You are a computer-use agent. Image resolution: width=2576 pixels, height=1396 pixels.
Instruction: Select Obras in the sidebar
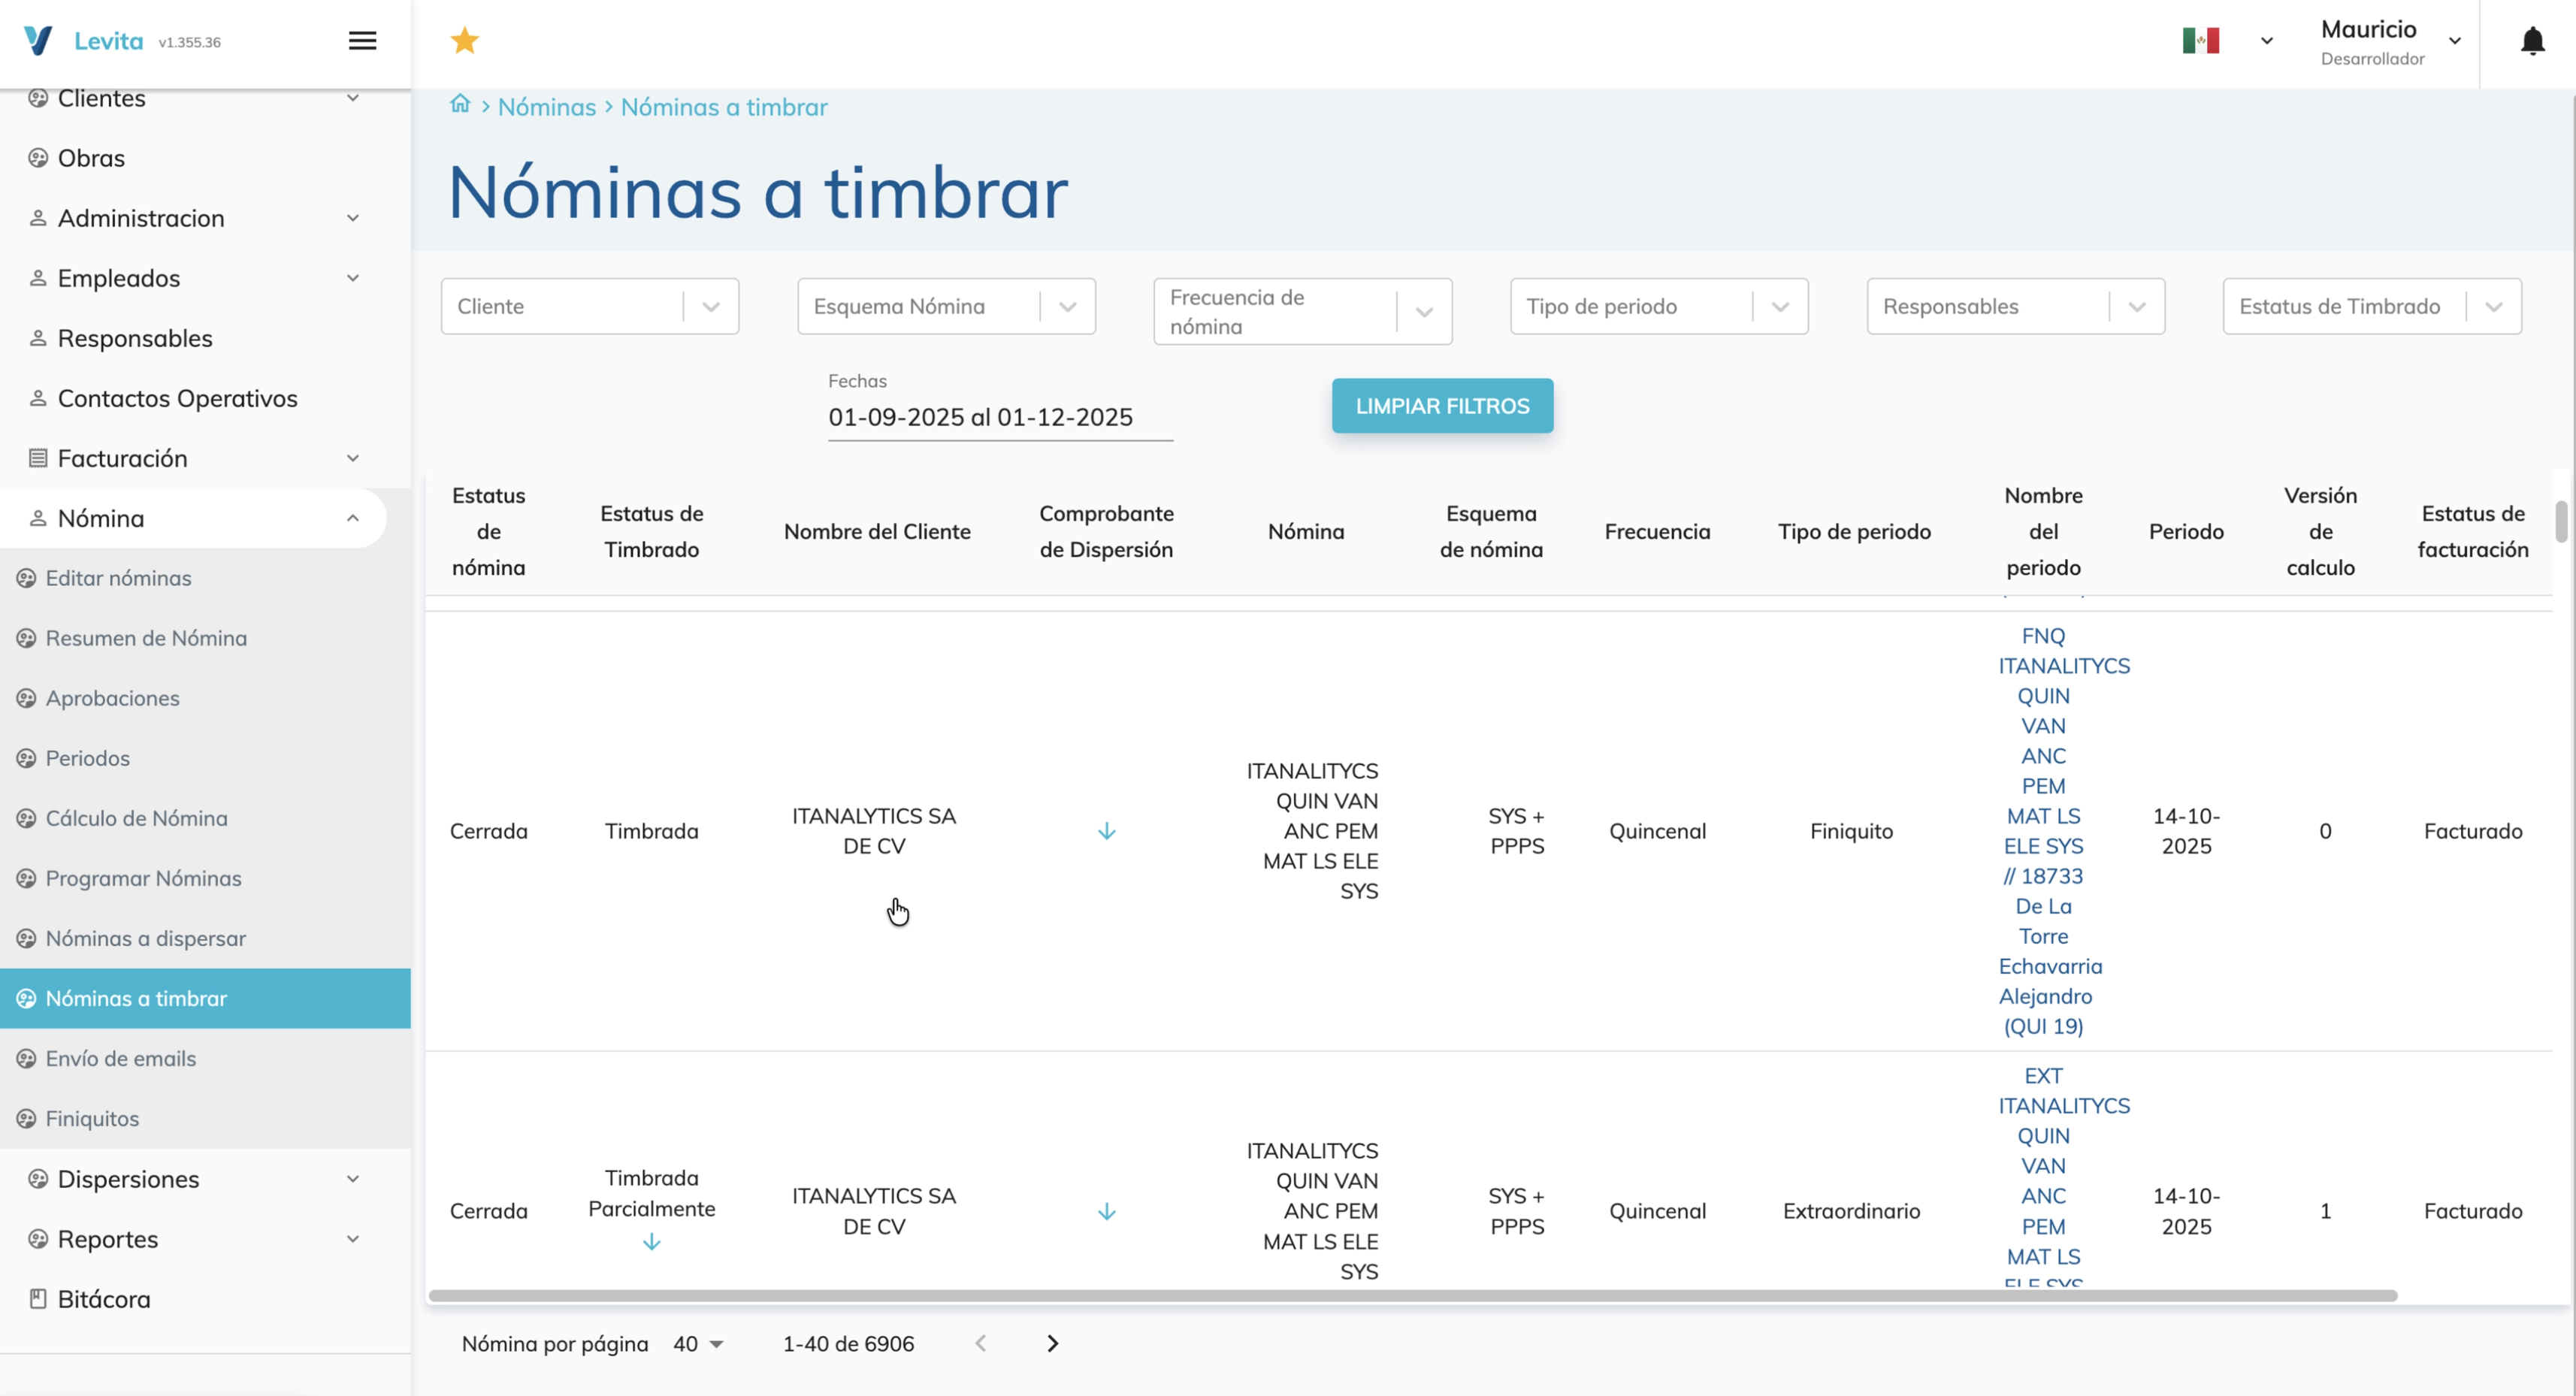[90, 157]
